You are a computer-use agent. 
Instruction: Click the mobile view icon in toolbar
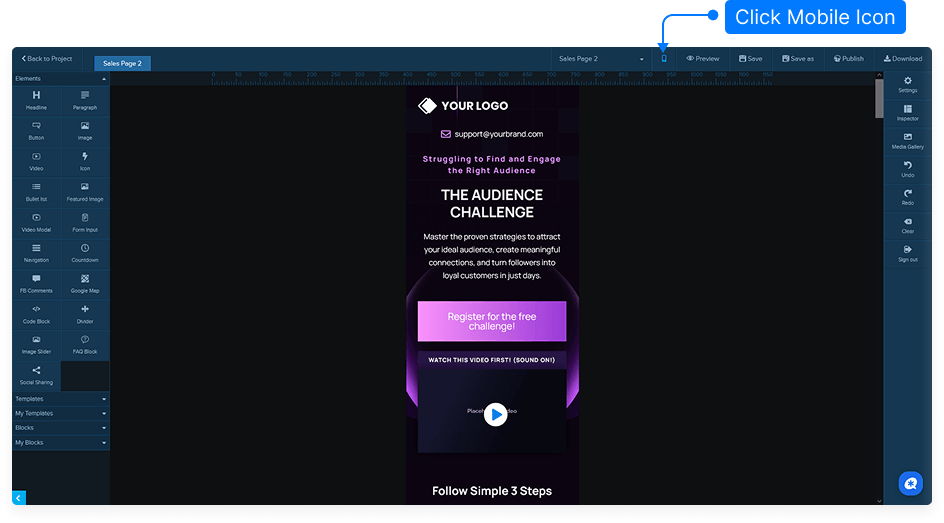click(x=663, y=59)
